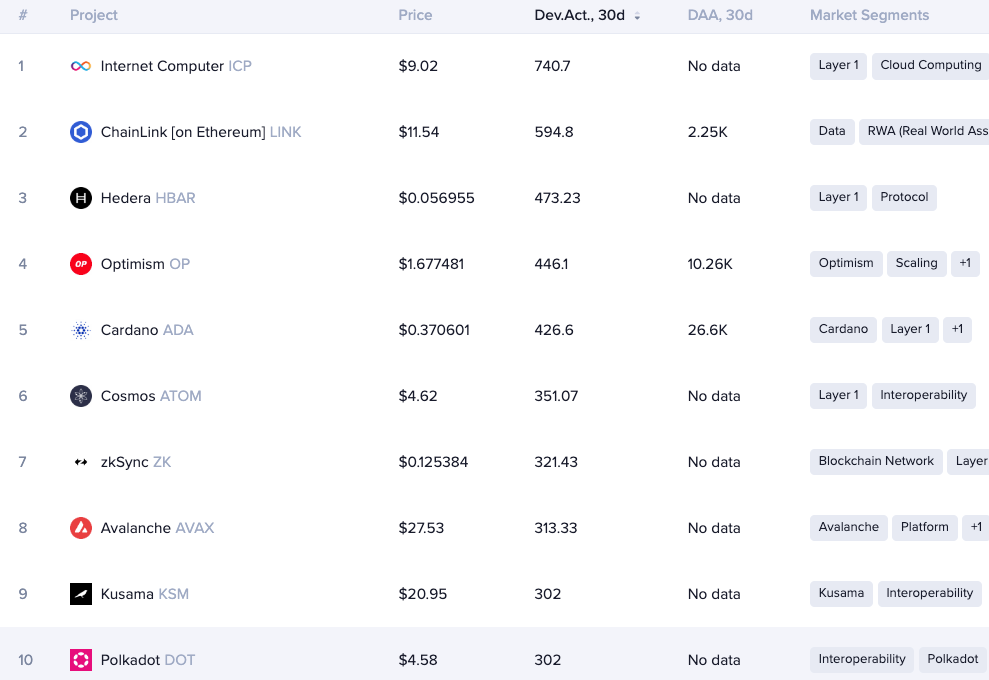Click the Cosmos atom logo icon
The width and height of the screenshot is (989, 680).
click(x=81, y=396)
